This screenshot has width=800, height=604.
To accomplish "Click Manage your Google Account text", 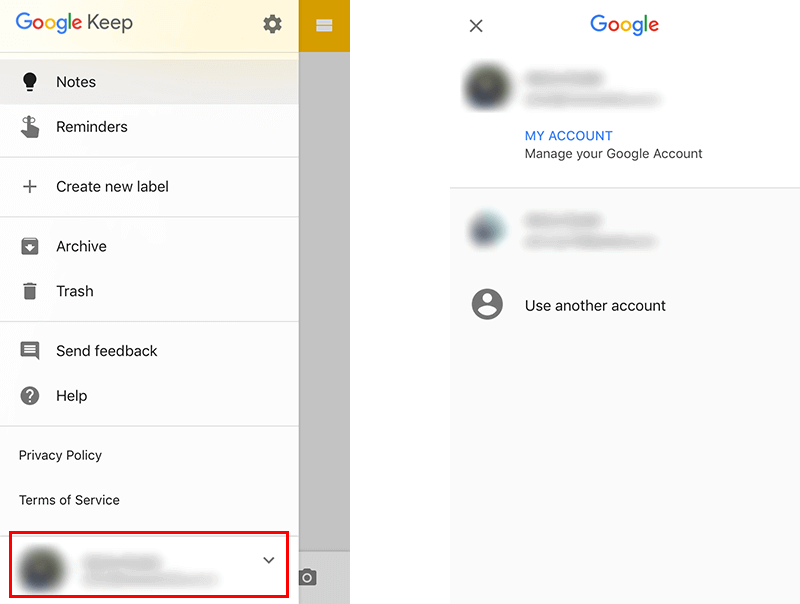I will tap(613, 154).
